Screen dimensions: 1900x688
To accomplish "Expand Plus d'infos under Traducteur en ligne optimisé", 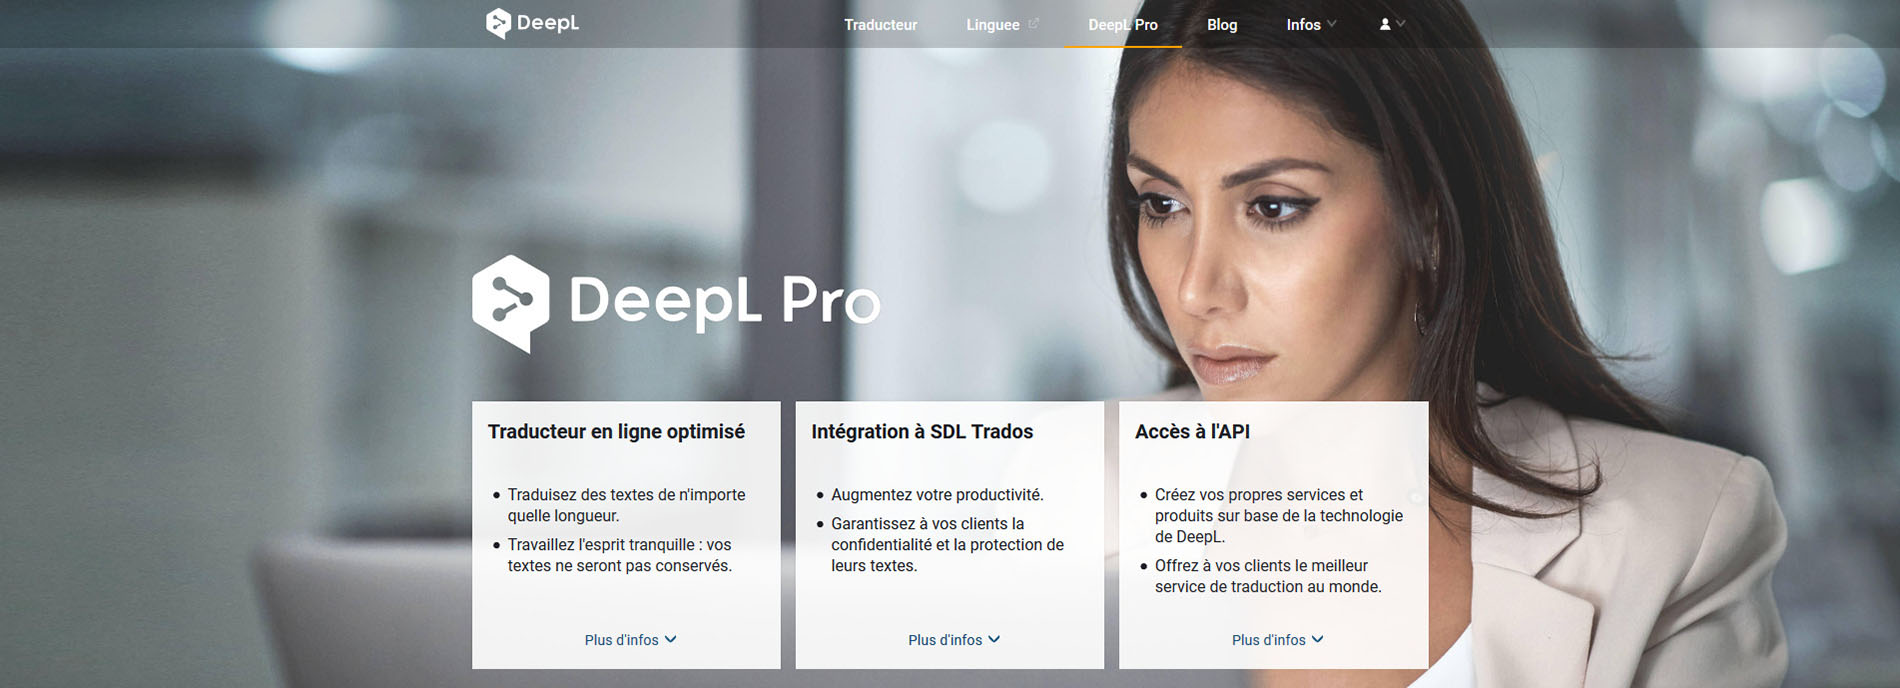I will [631, 640].
